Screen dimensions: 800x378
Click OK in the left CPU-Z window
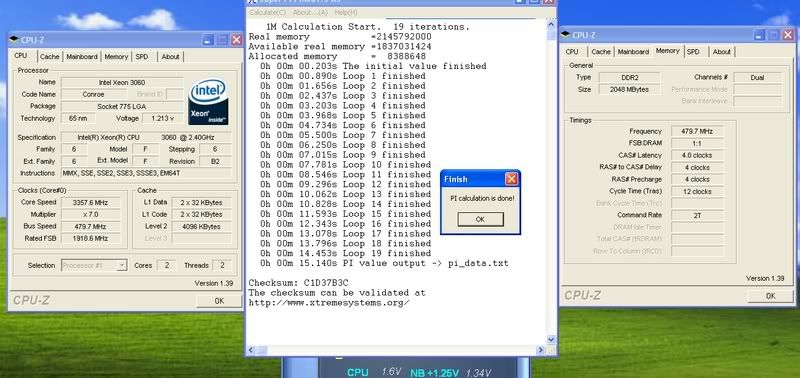click(219, 300)
